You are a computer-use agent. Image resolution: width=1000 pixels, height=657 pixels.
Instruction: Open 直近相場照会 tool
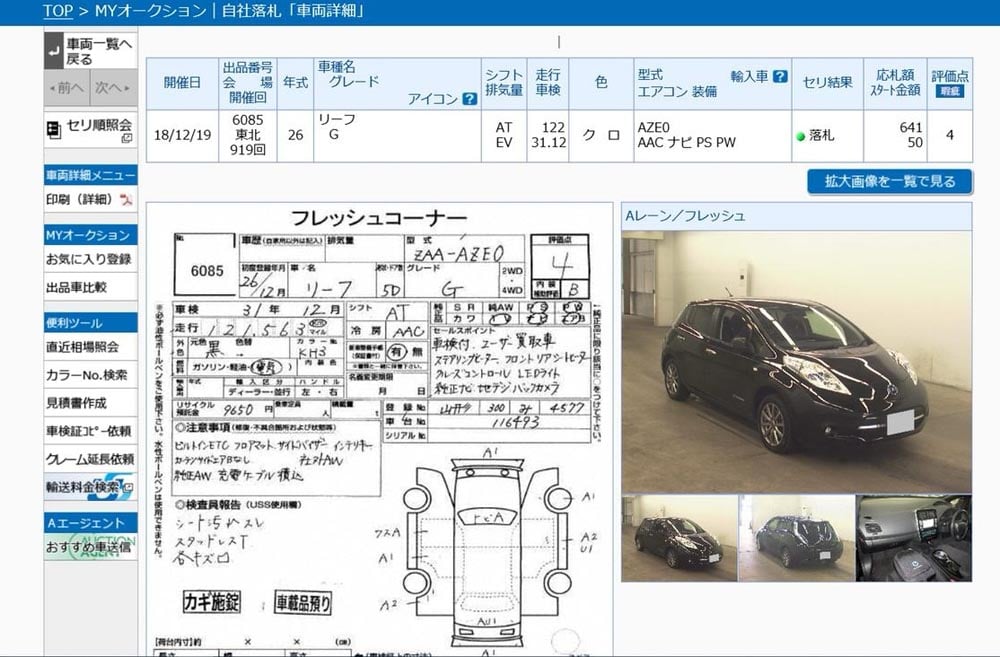coord(91,347)
